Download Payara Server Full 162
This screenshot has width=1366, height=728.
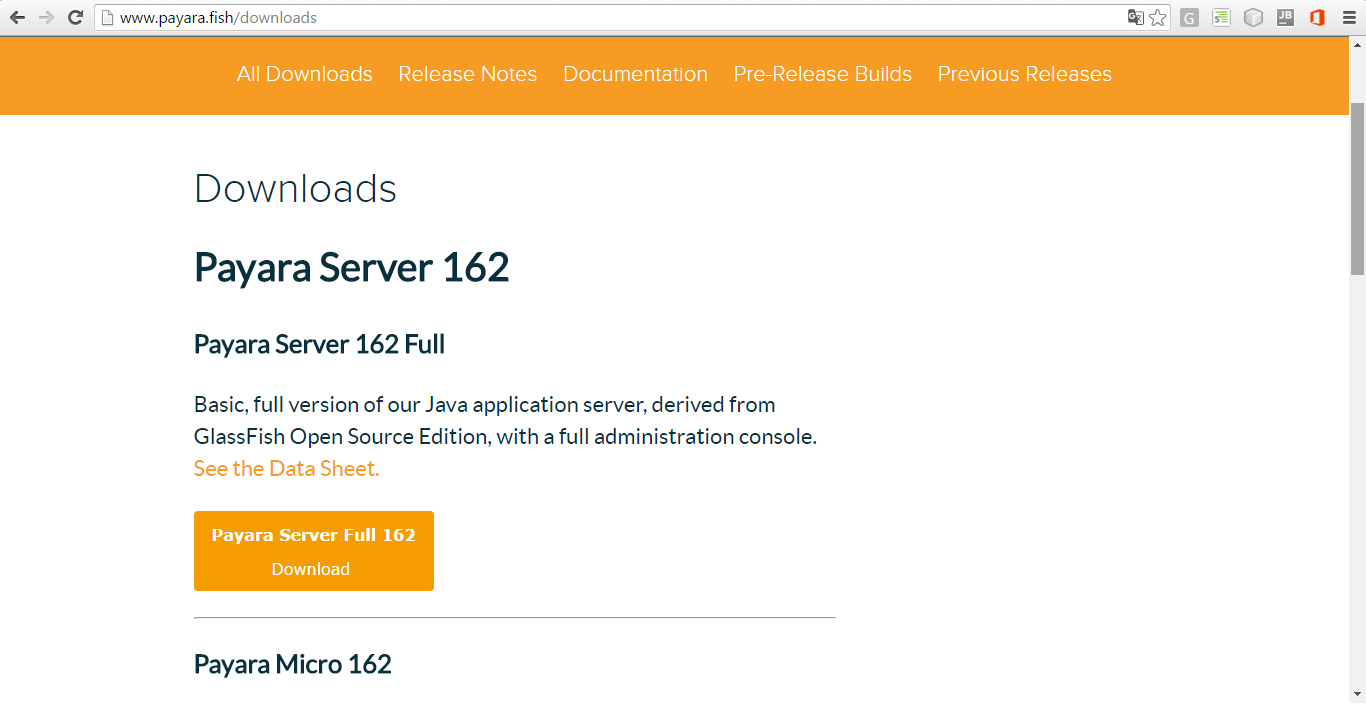pos(313,550)
